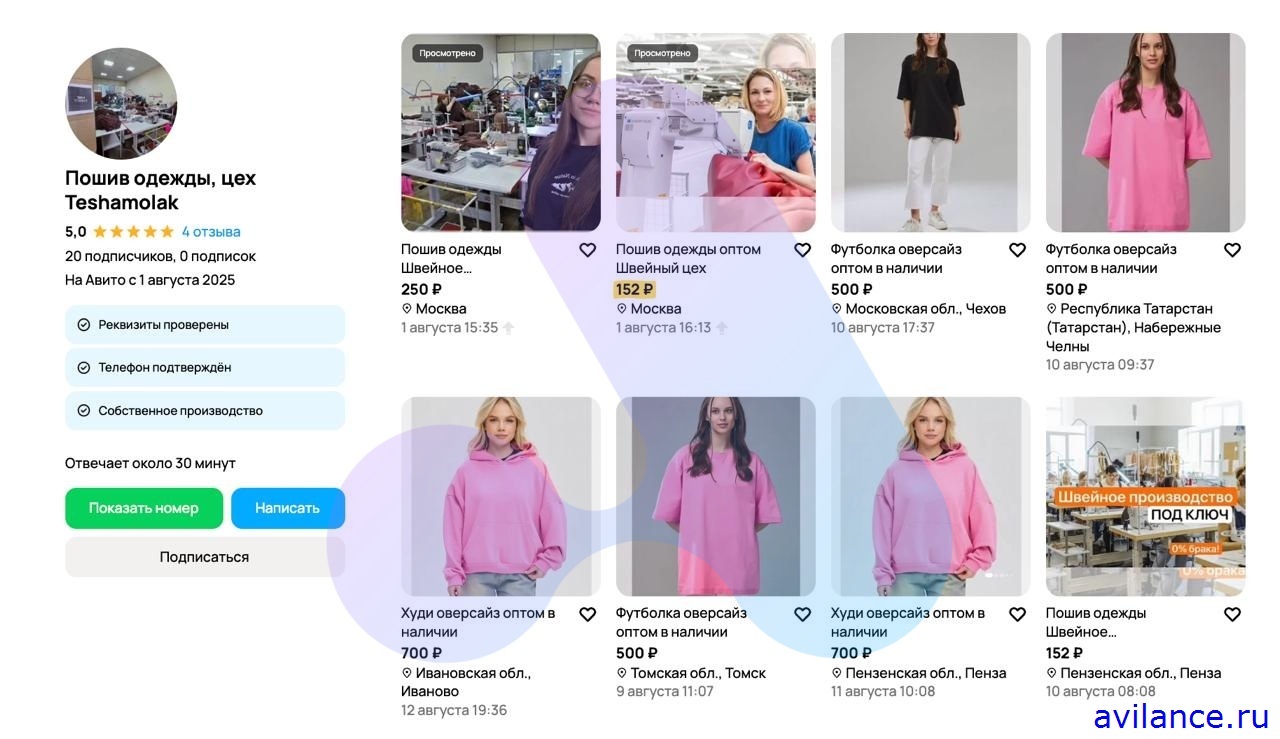Click the seller profile avatar photo
Image resolution: width=1280 pixels, height=739 pixels.
coord(121,103)
